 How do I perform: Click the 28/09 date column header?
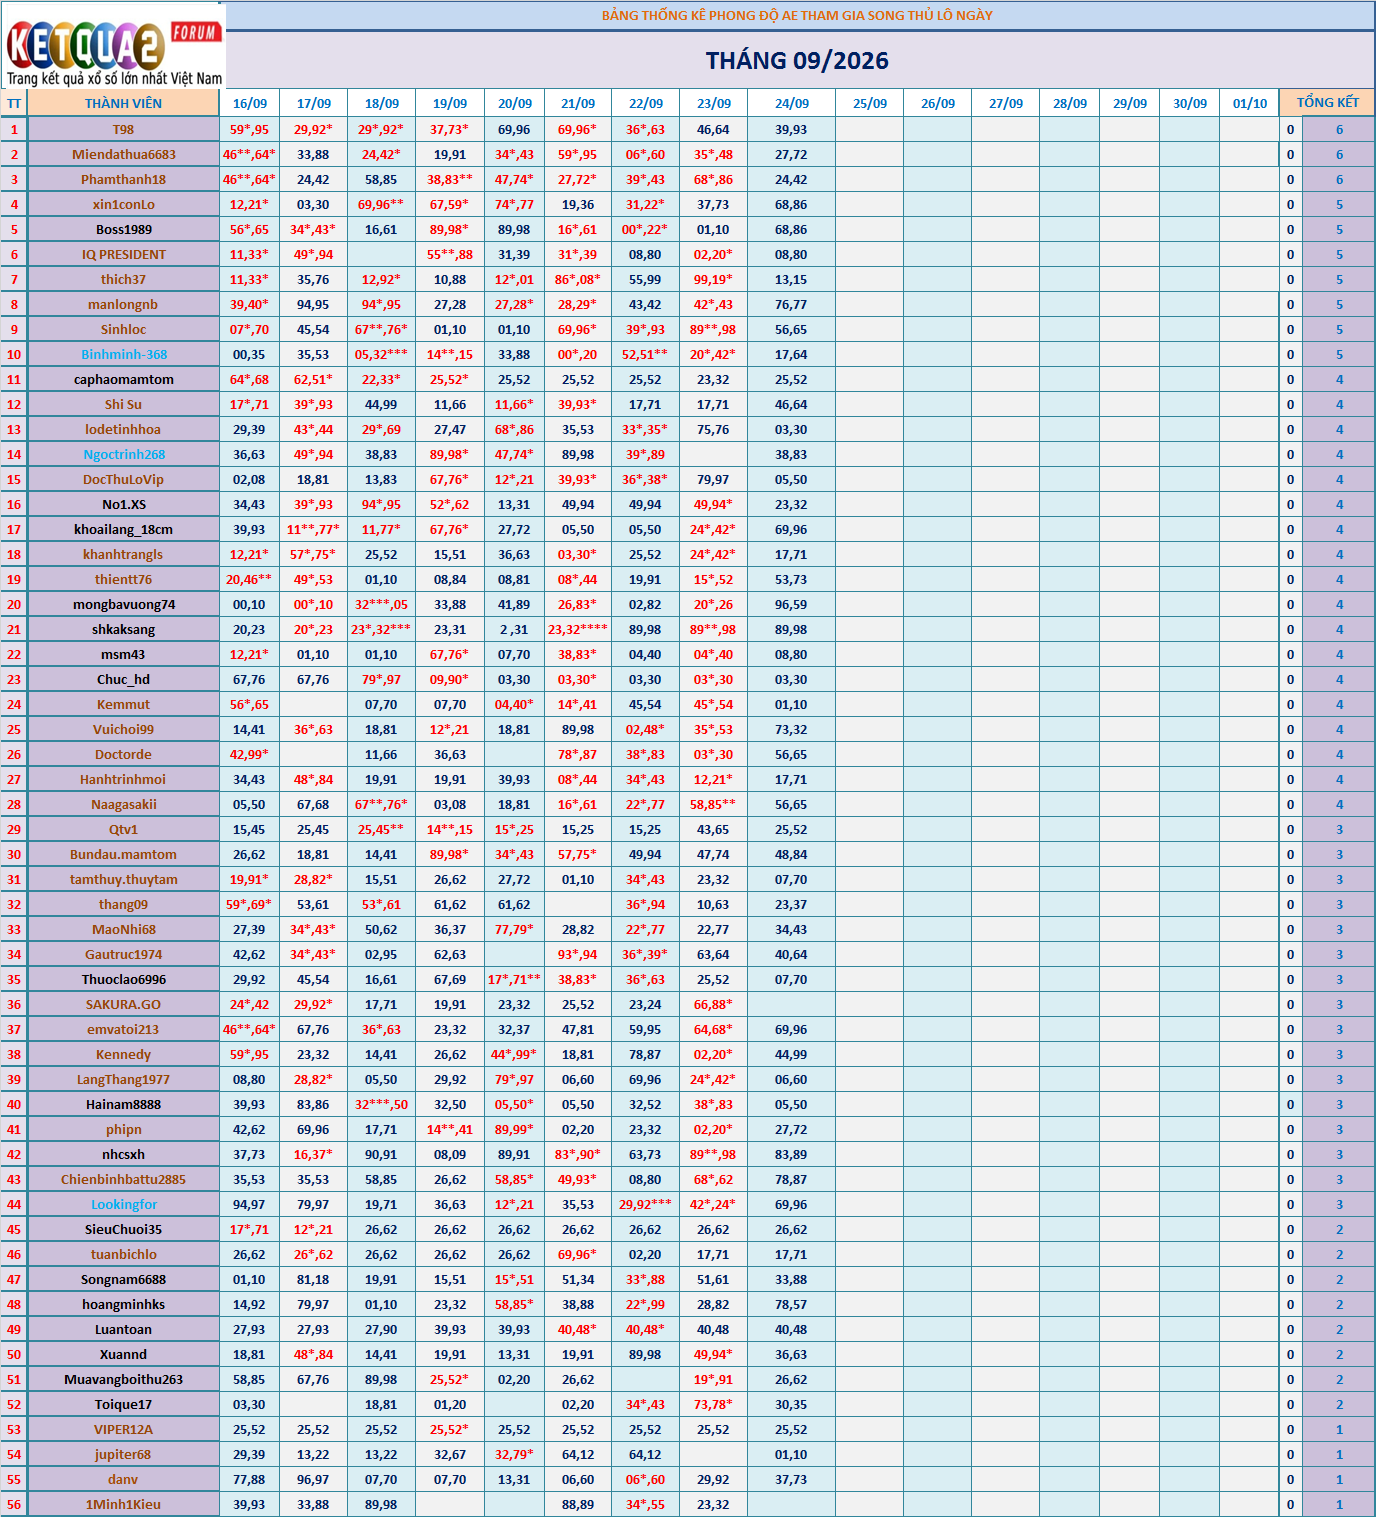[1069, 103]
